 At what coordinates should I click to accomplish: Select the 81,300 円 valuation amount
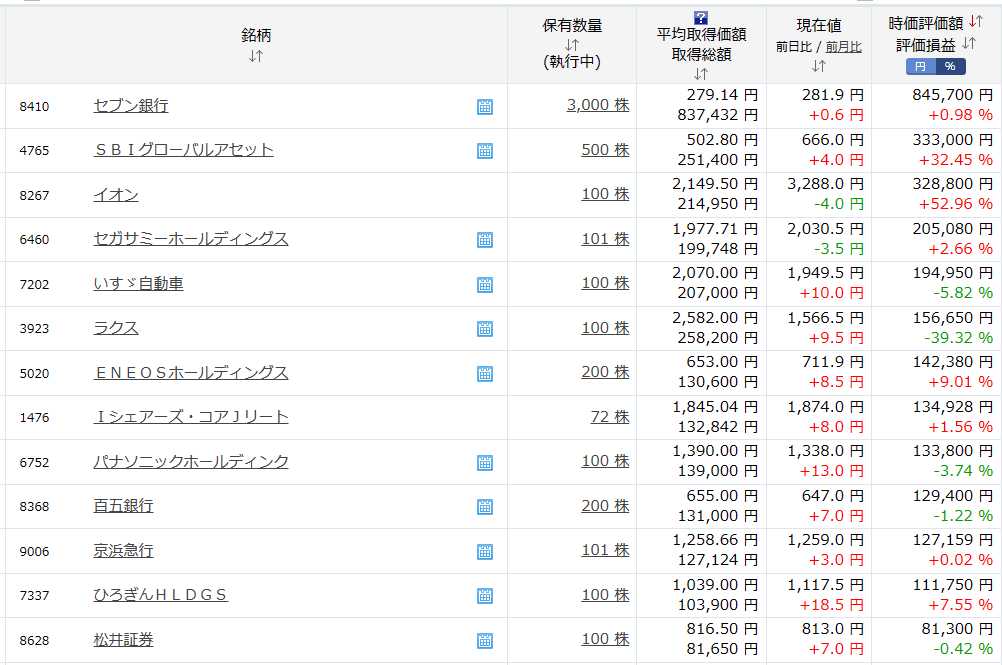click(x=957, y=629)
